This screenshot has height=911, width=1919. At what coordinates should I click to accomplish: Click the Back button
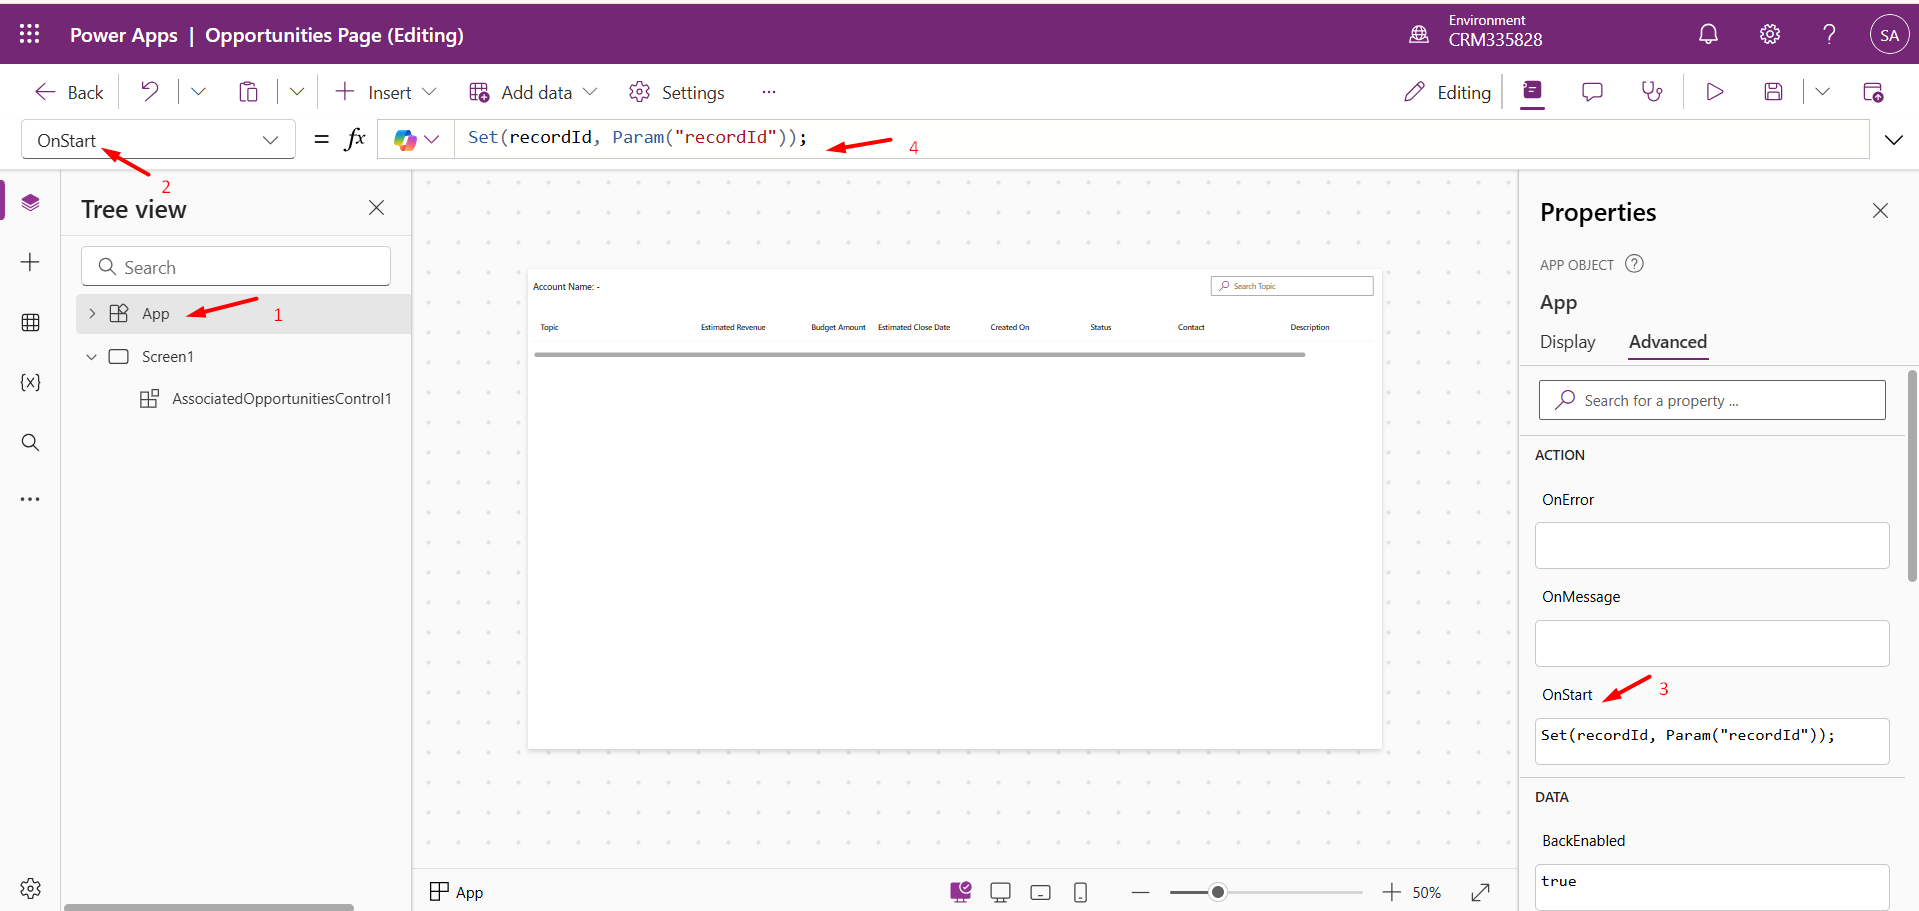click(70, 92)
